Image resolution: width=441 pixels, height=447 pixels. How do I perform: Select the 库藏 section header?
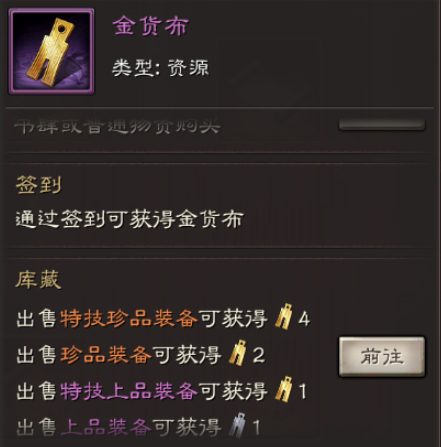coord(39,279)
